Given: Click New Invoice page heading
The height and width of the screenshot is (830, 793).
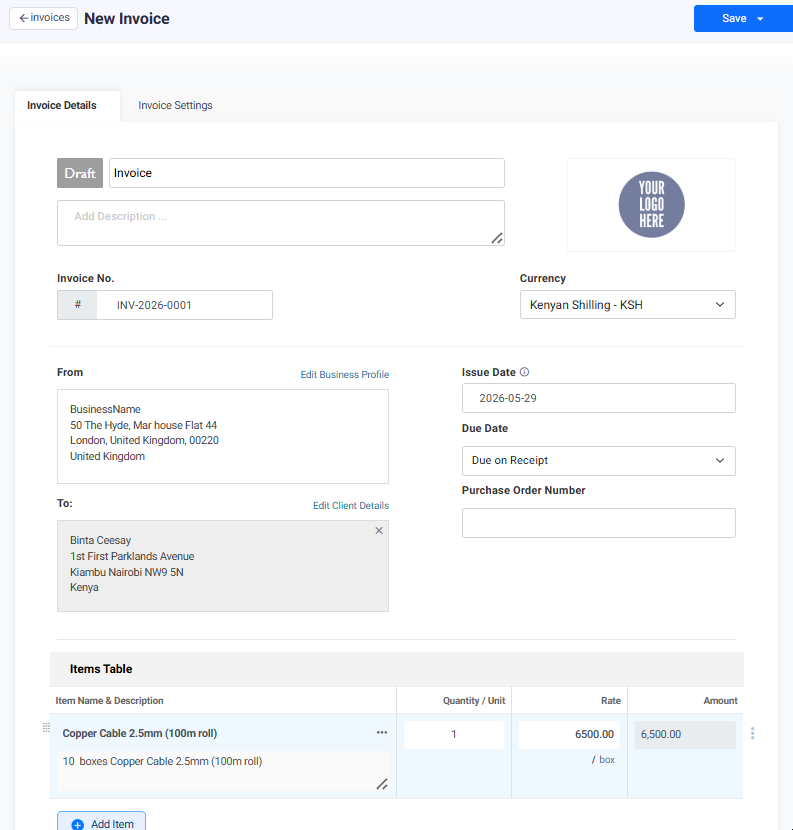Looking at the screenshot, I should 127,19.
